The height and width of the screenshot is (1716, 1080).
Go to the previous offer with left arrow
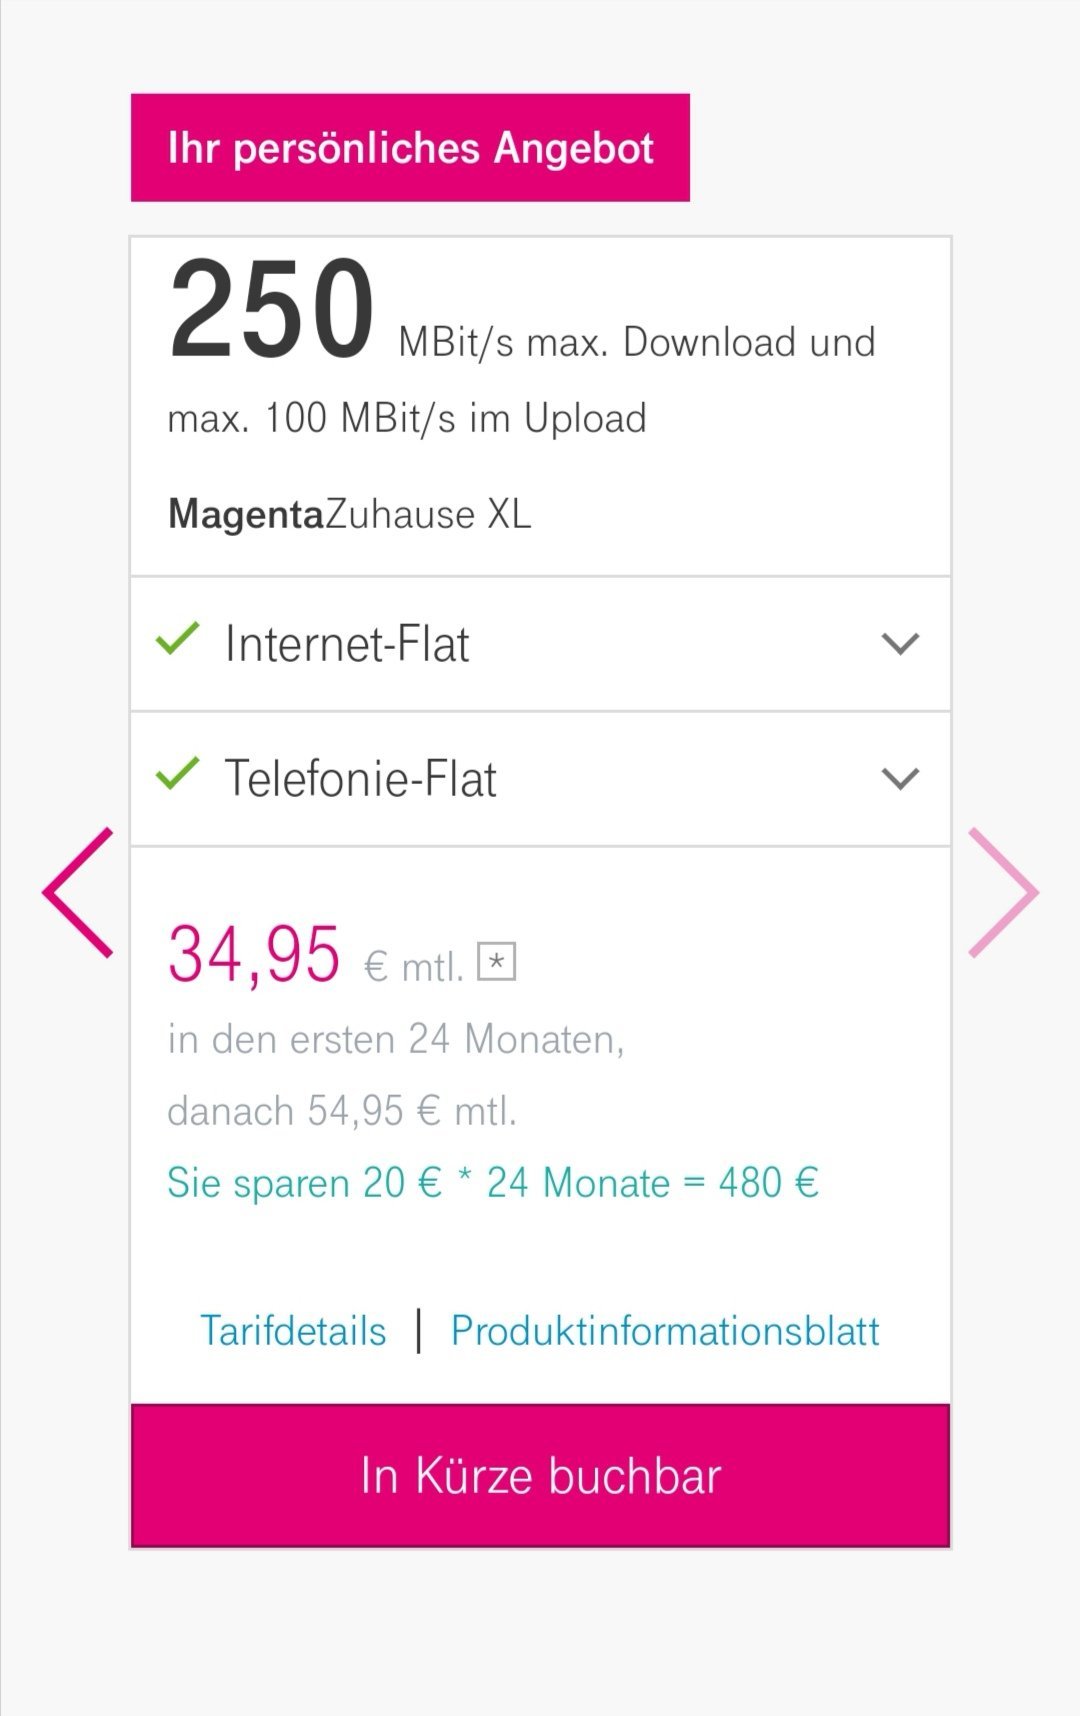pyautogui.click(x=78, y=893)
